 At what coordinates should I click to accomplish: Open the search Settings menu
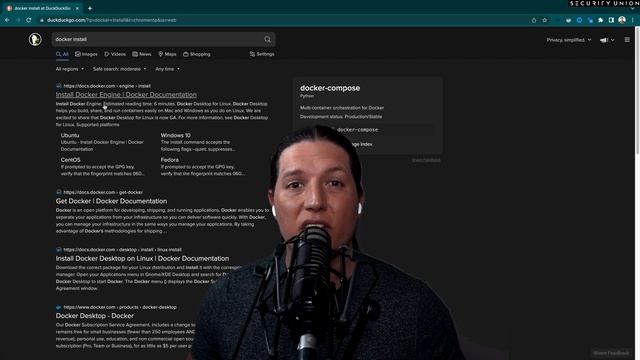[x=262, y=54]
